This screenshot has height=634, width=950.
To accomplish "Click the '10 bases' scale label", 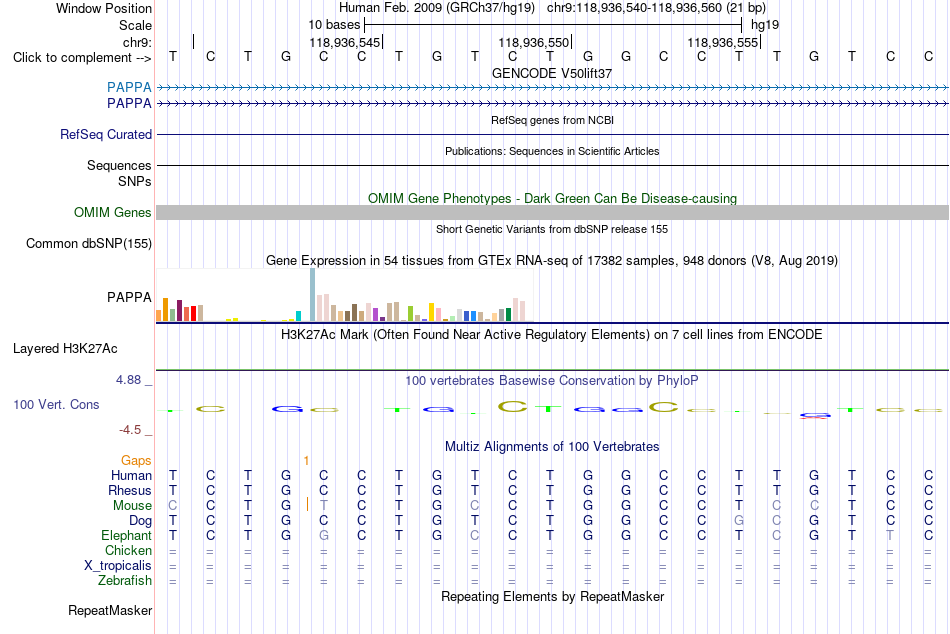I will tap(334, 25).
